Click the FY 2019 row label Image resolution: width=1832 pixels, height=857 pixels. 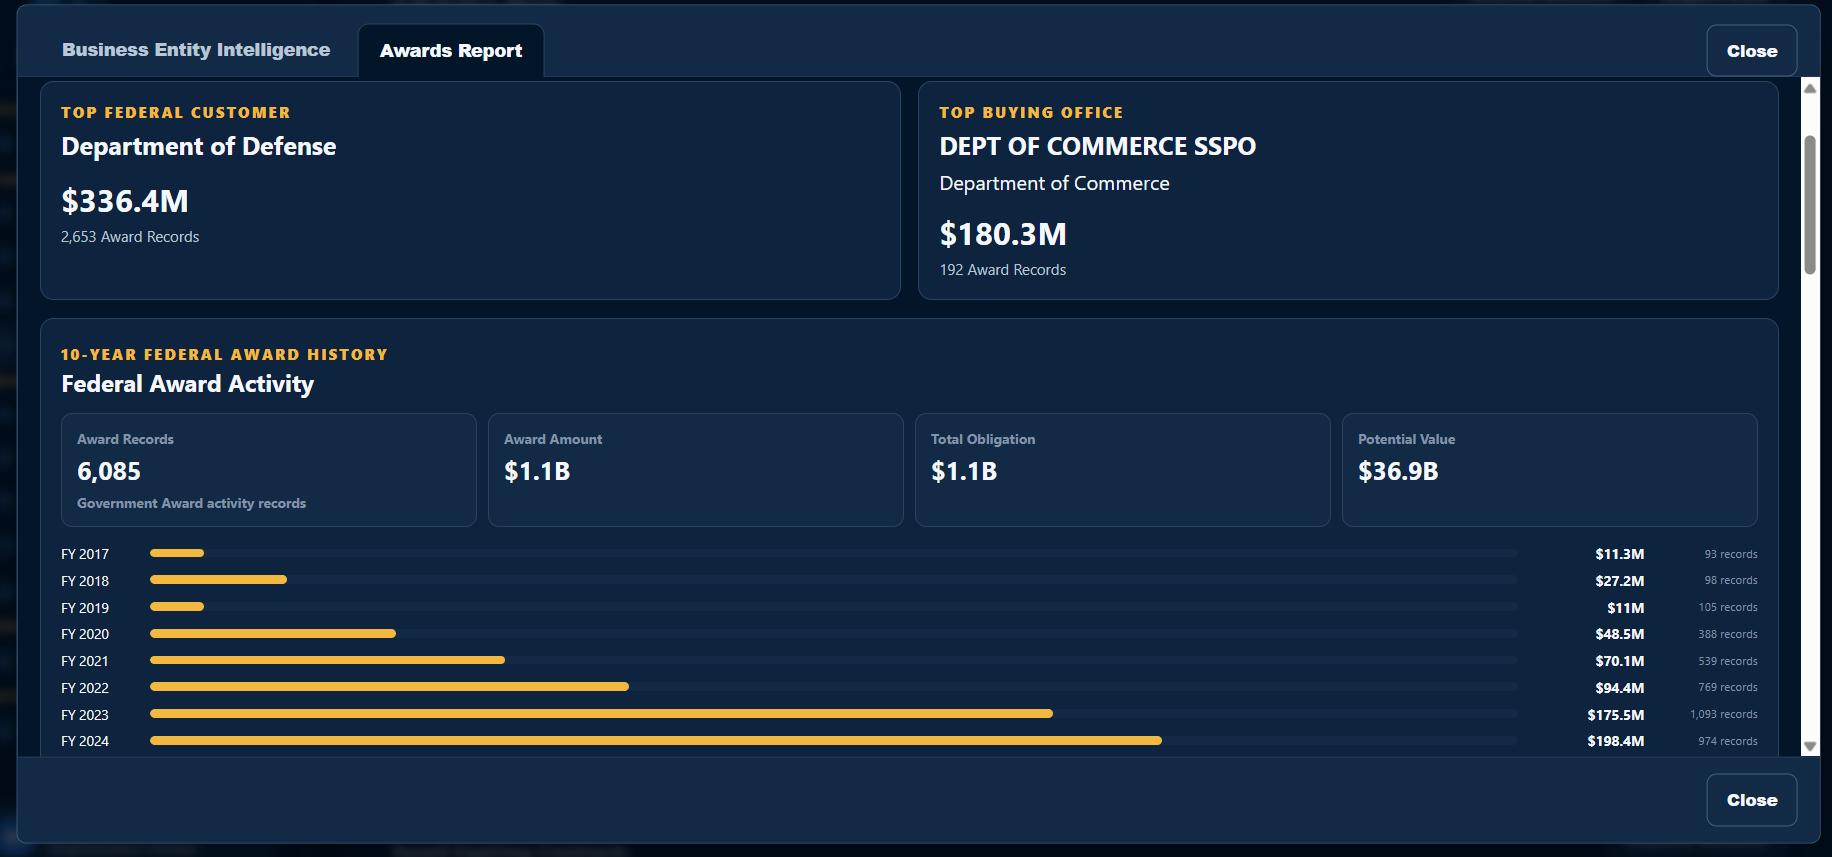coord(85,608)
